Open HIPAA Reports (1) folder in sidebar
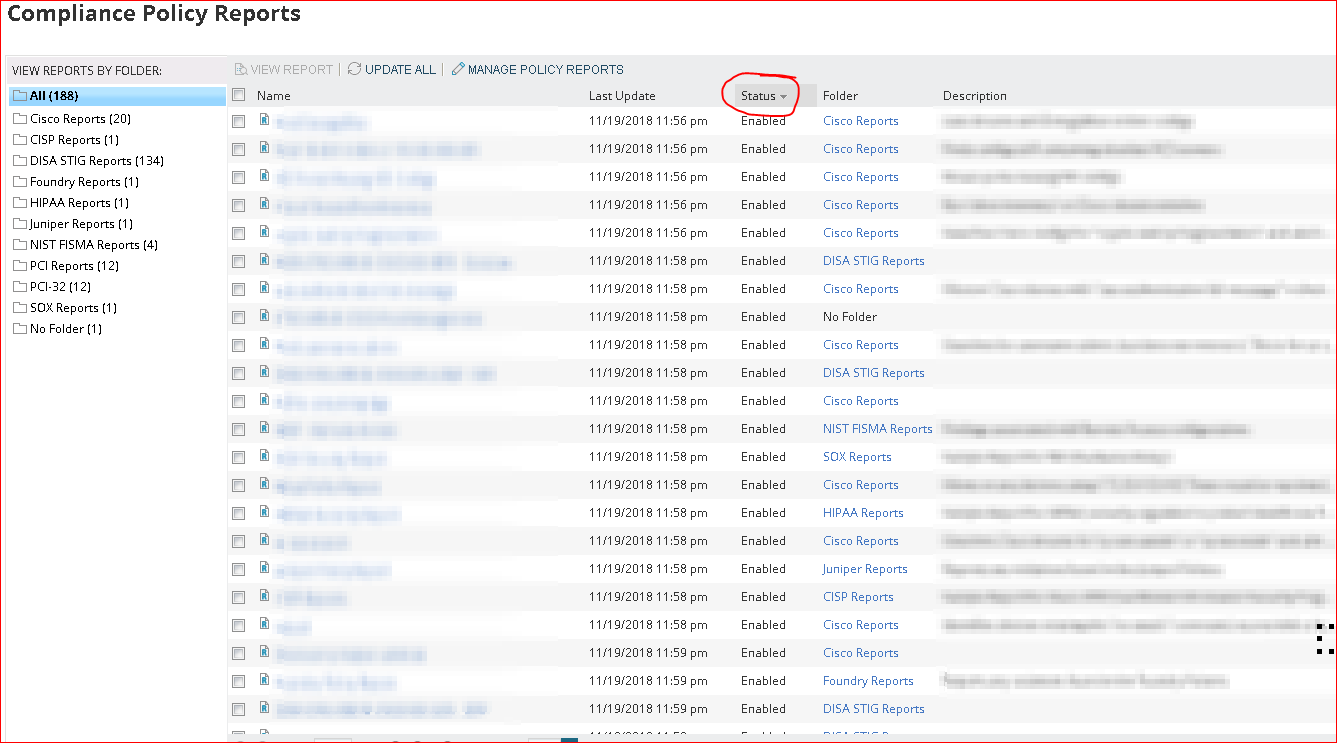 coord(79,203)
